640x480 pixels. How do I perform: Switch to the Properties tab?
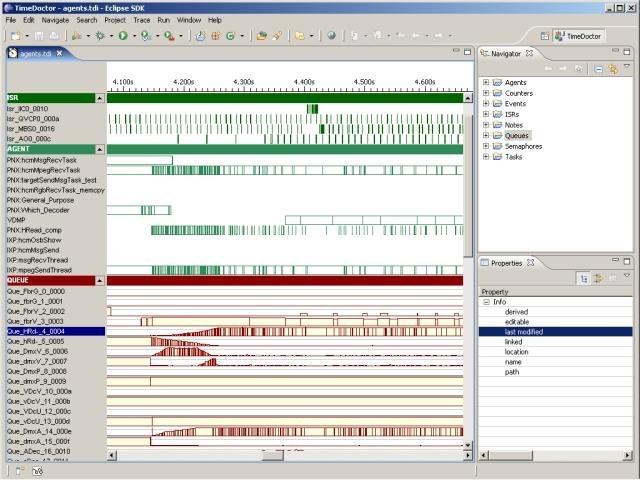[505, 263]
